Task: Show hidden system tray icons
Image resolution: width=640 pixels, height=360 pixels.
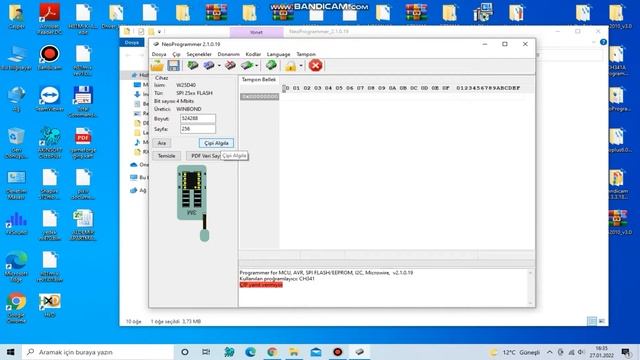Action: 550,352
